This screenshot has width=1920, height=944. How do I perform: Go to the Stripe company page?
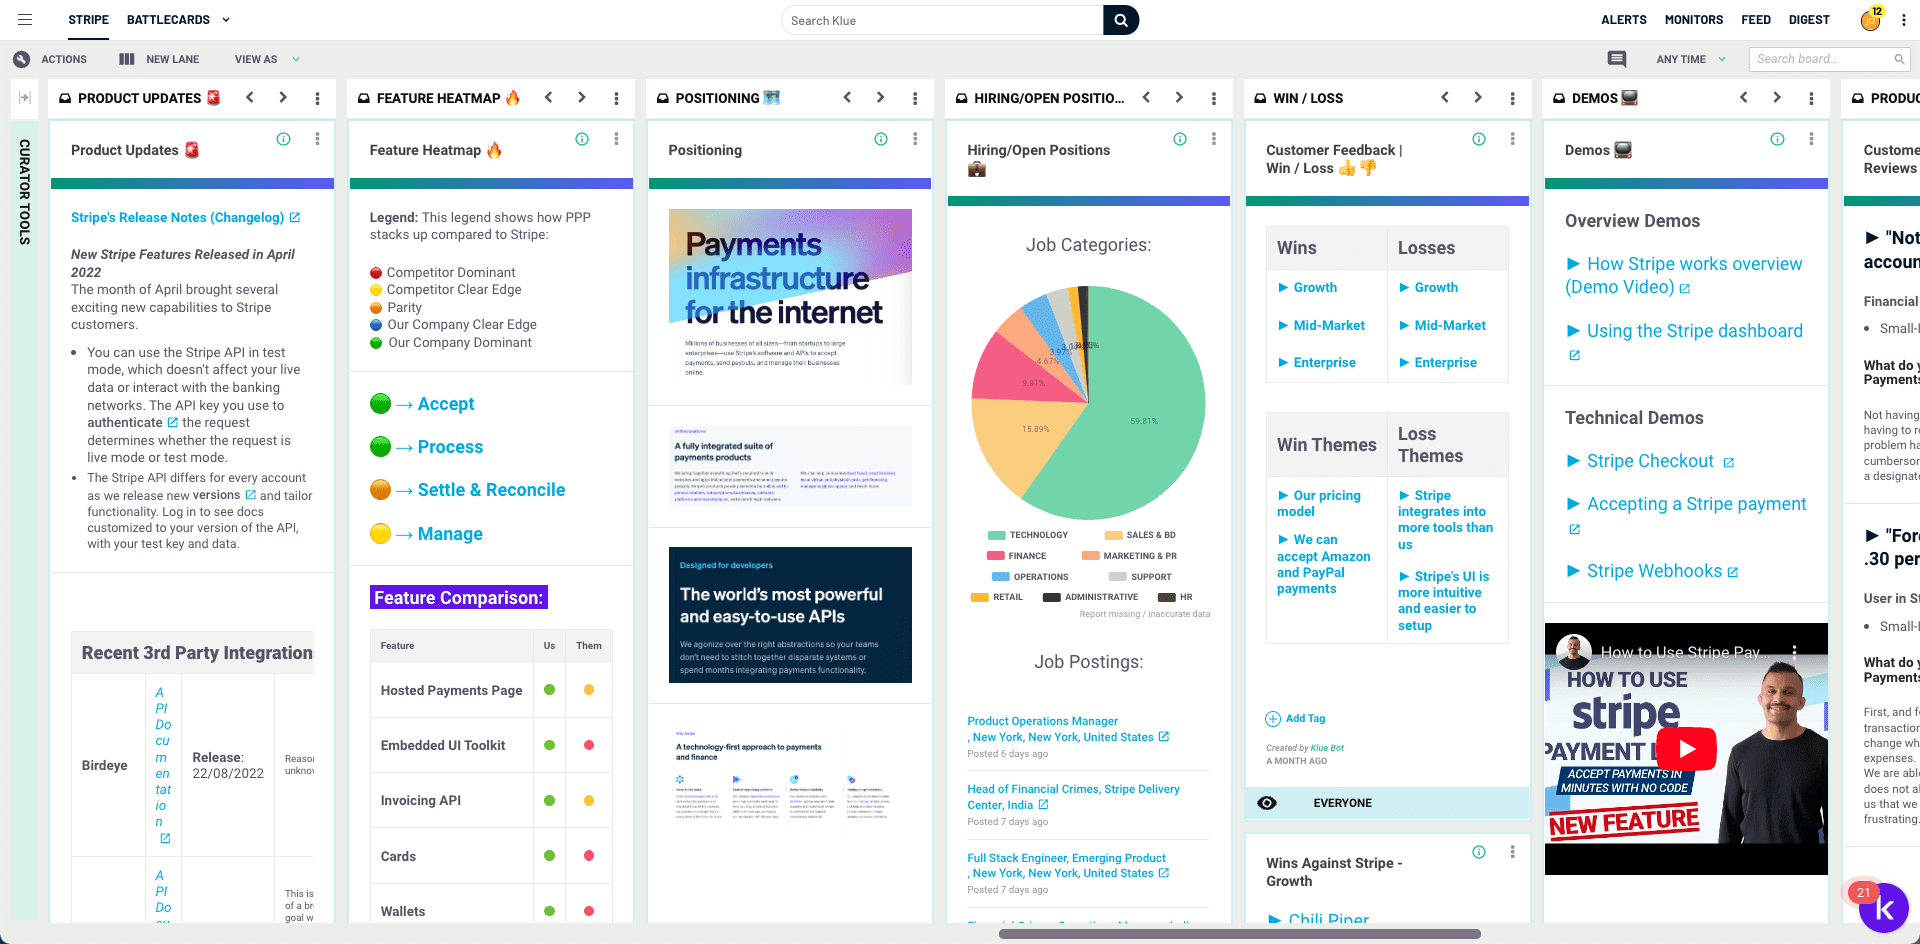(89, 20)
